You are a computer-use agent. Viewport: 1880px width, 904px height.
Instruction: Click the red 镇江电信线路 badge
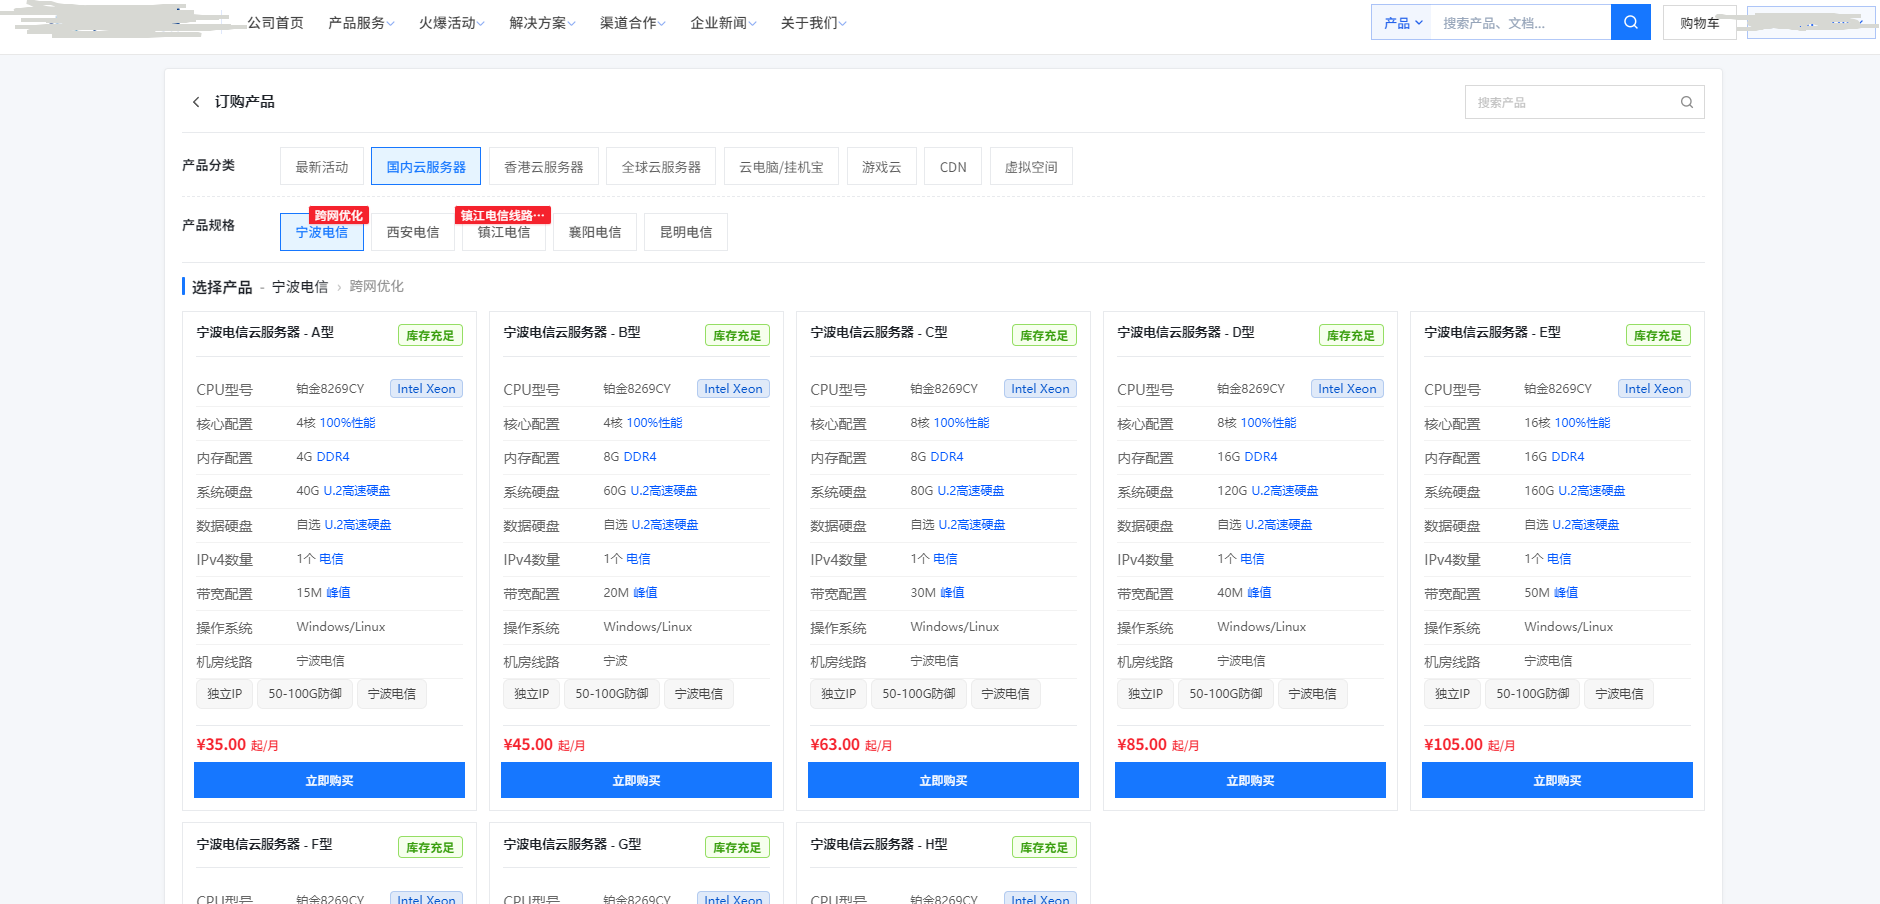coord(503,215)
